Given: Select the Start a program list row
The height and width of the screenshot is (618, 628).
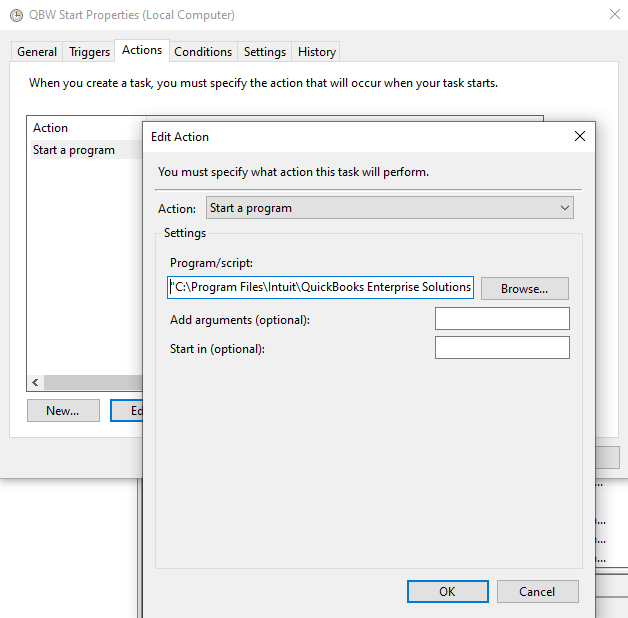Looking at the screenshot, I should click(x=74, y=150).
